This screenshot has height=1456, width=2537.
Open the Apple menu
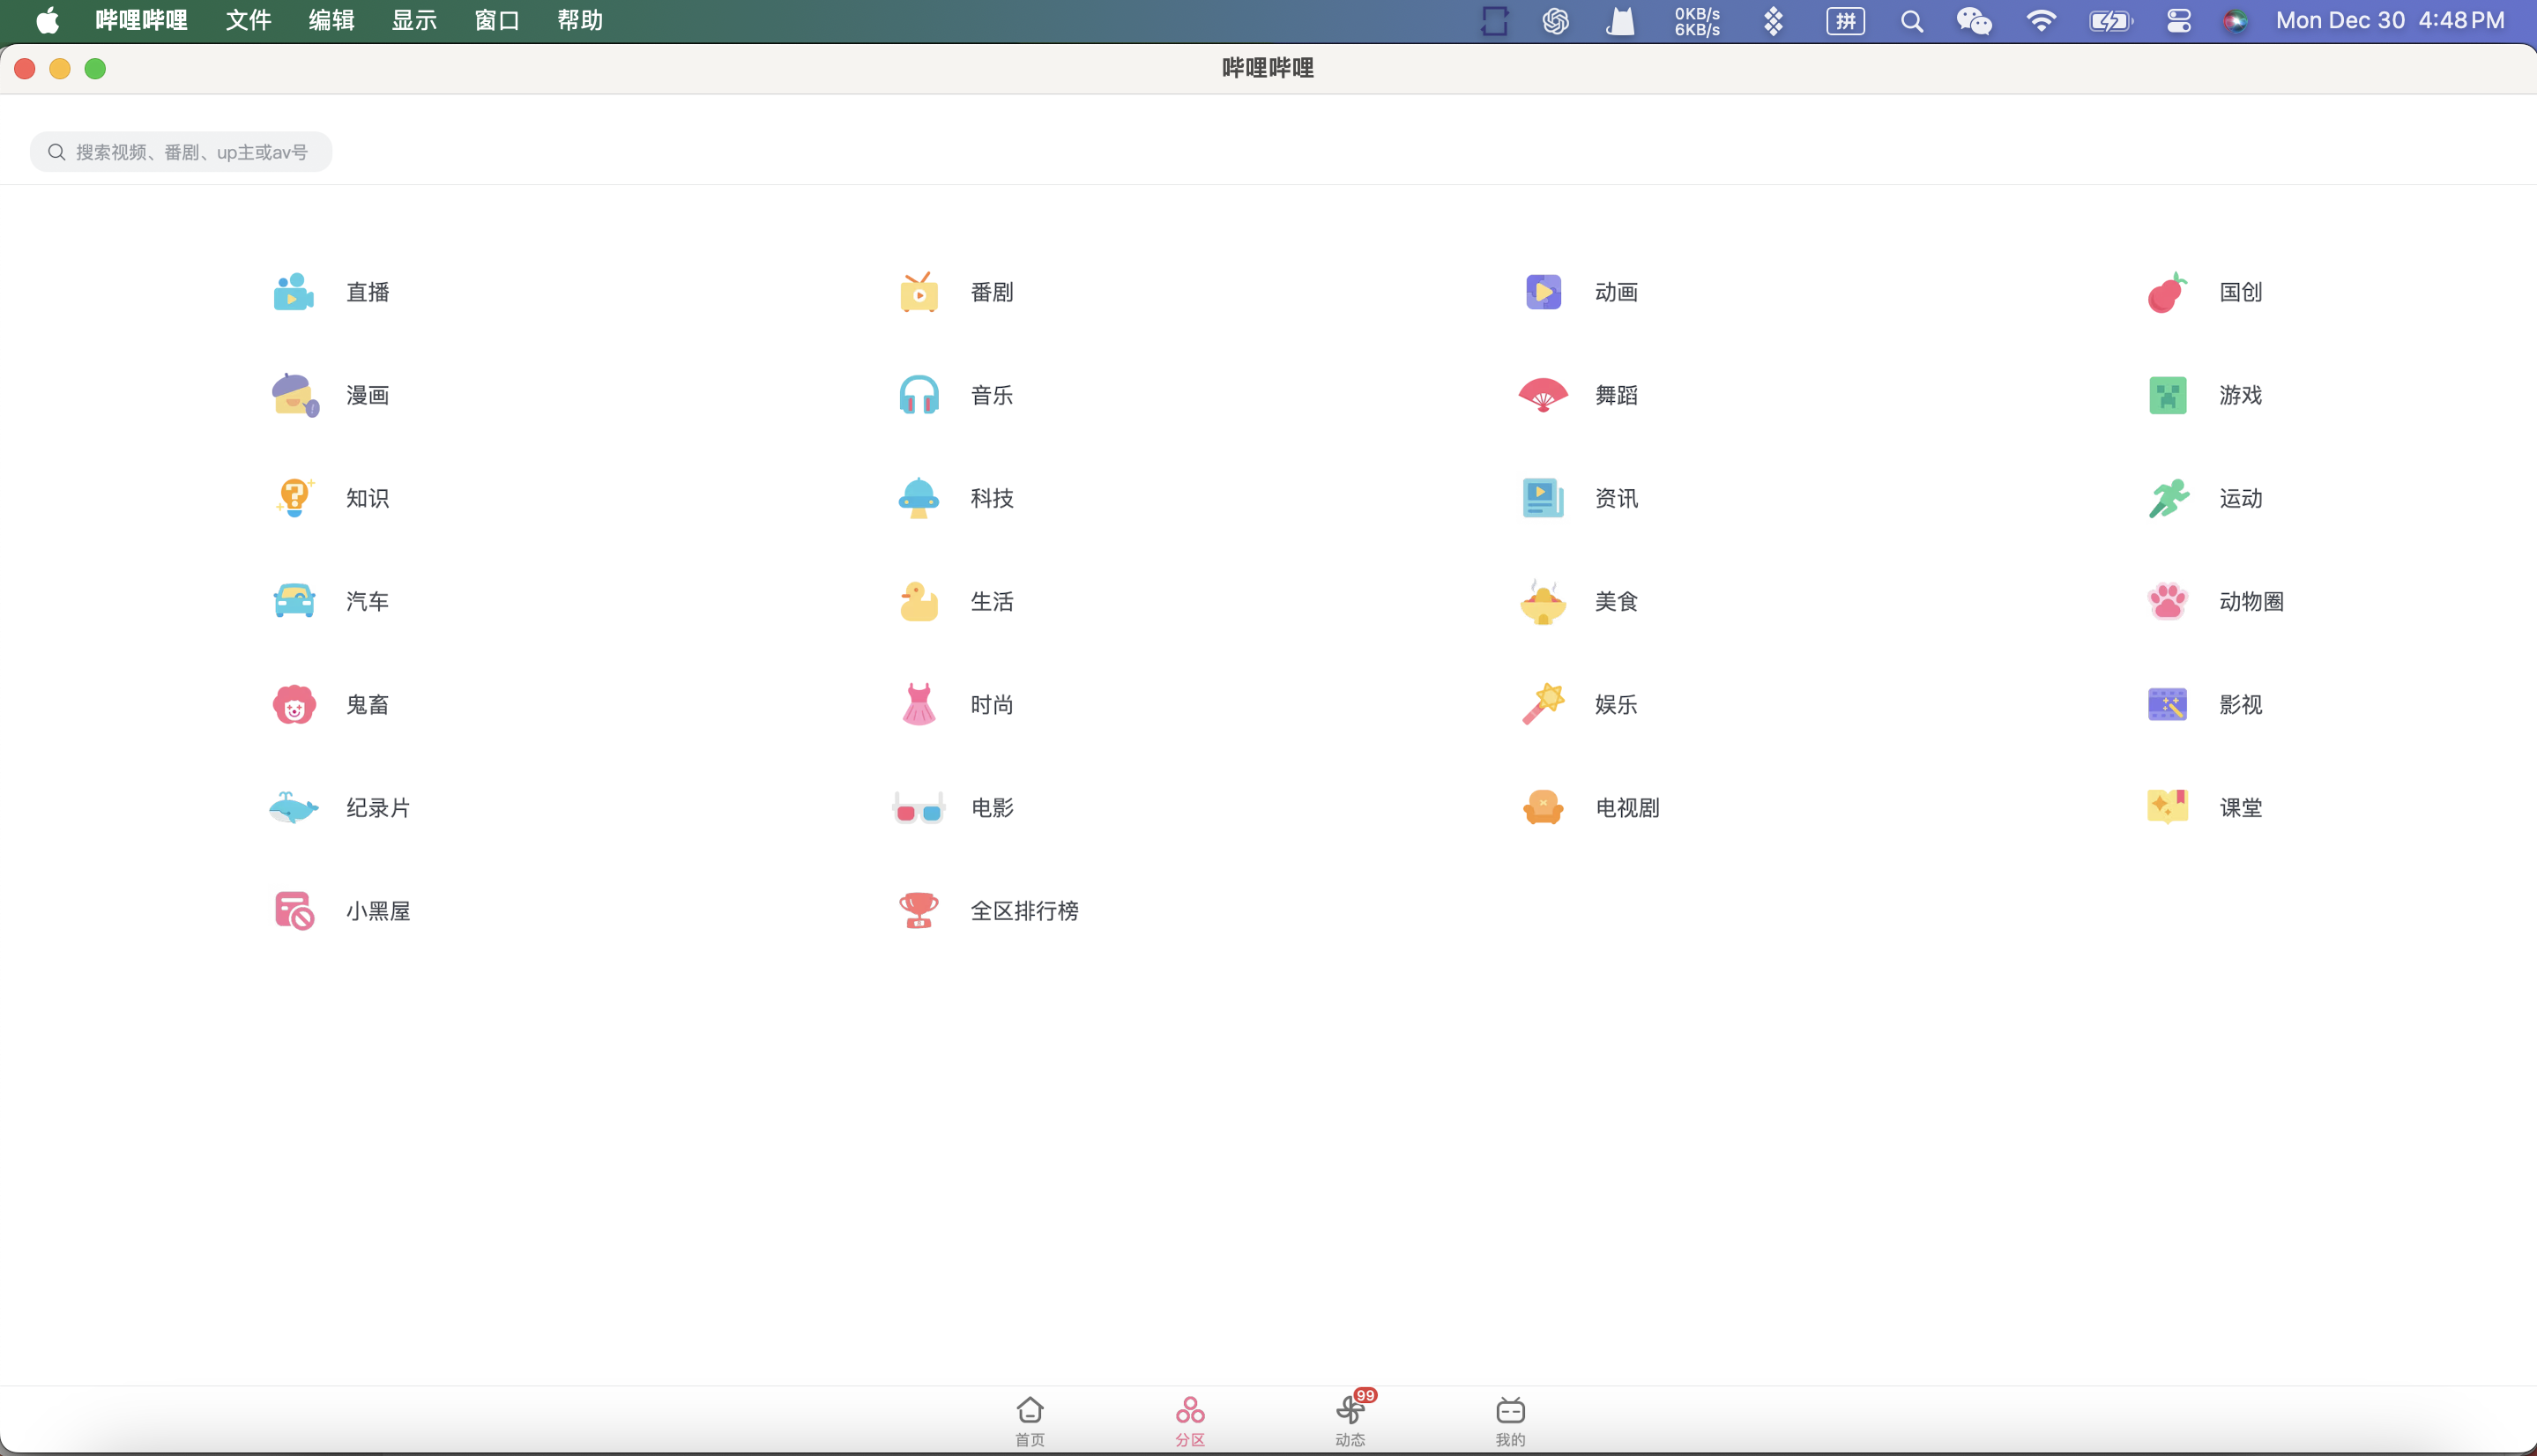click(x=47, y=21)
